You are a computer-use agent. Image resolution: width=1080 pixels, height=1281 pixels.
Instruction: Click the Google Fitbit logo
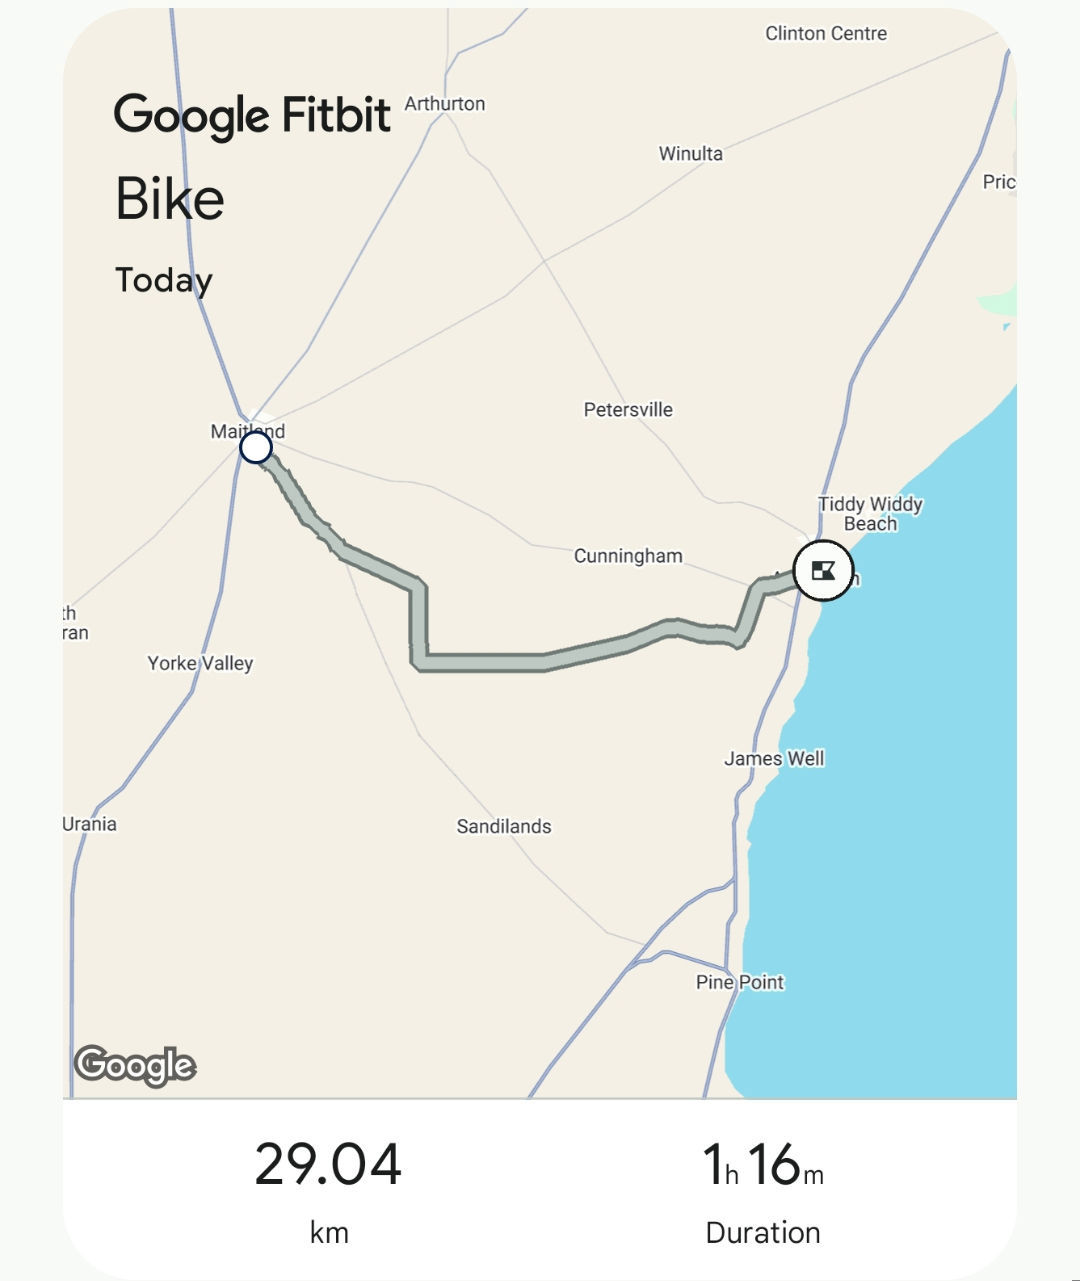(252, 115)
